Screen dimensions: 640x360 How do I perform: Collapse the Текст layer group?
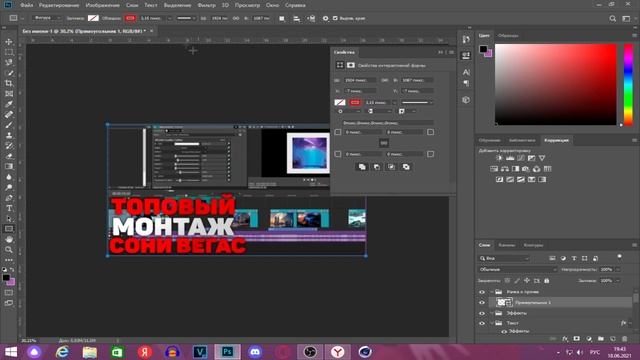click(x=491, y=323)
